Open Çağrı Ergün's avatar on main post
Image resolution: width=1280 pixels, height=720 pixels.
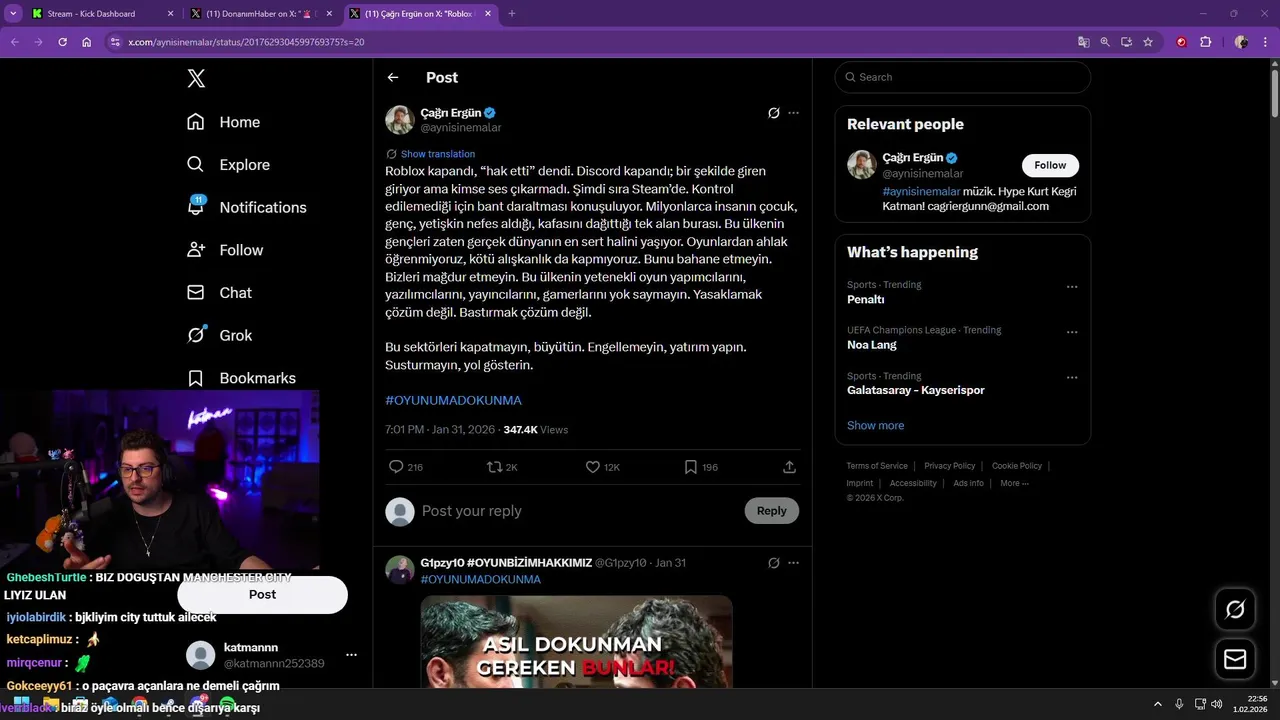[400, 120]
